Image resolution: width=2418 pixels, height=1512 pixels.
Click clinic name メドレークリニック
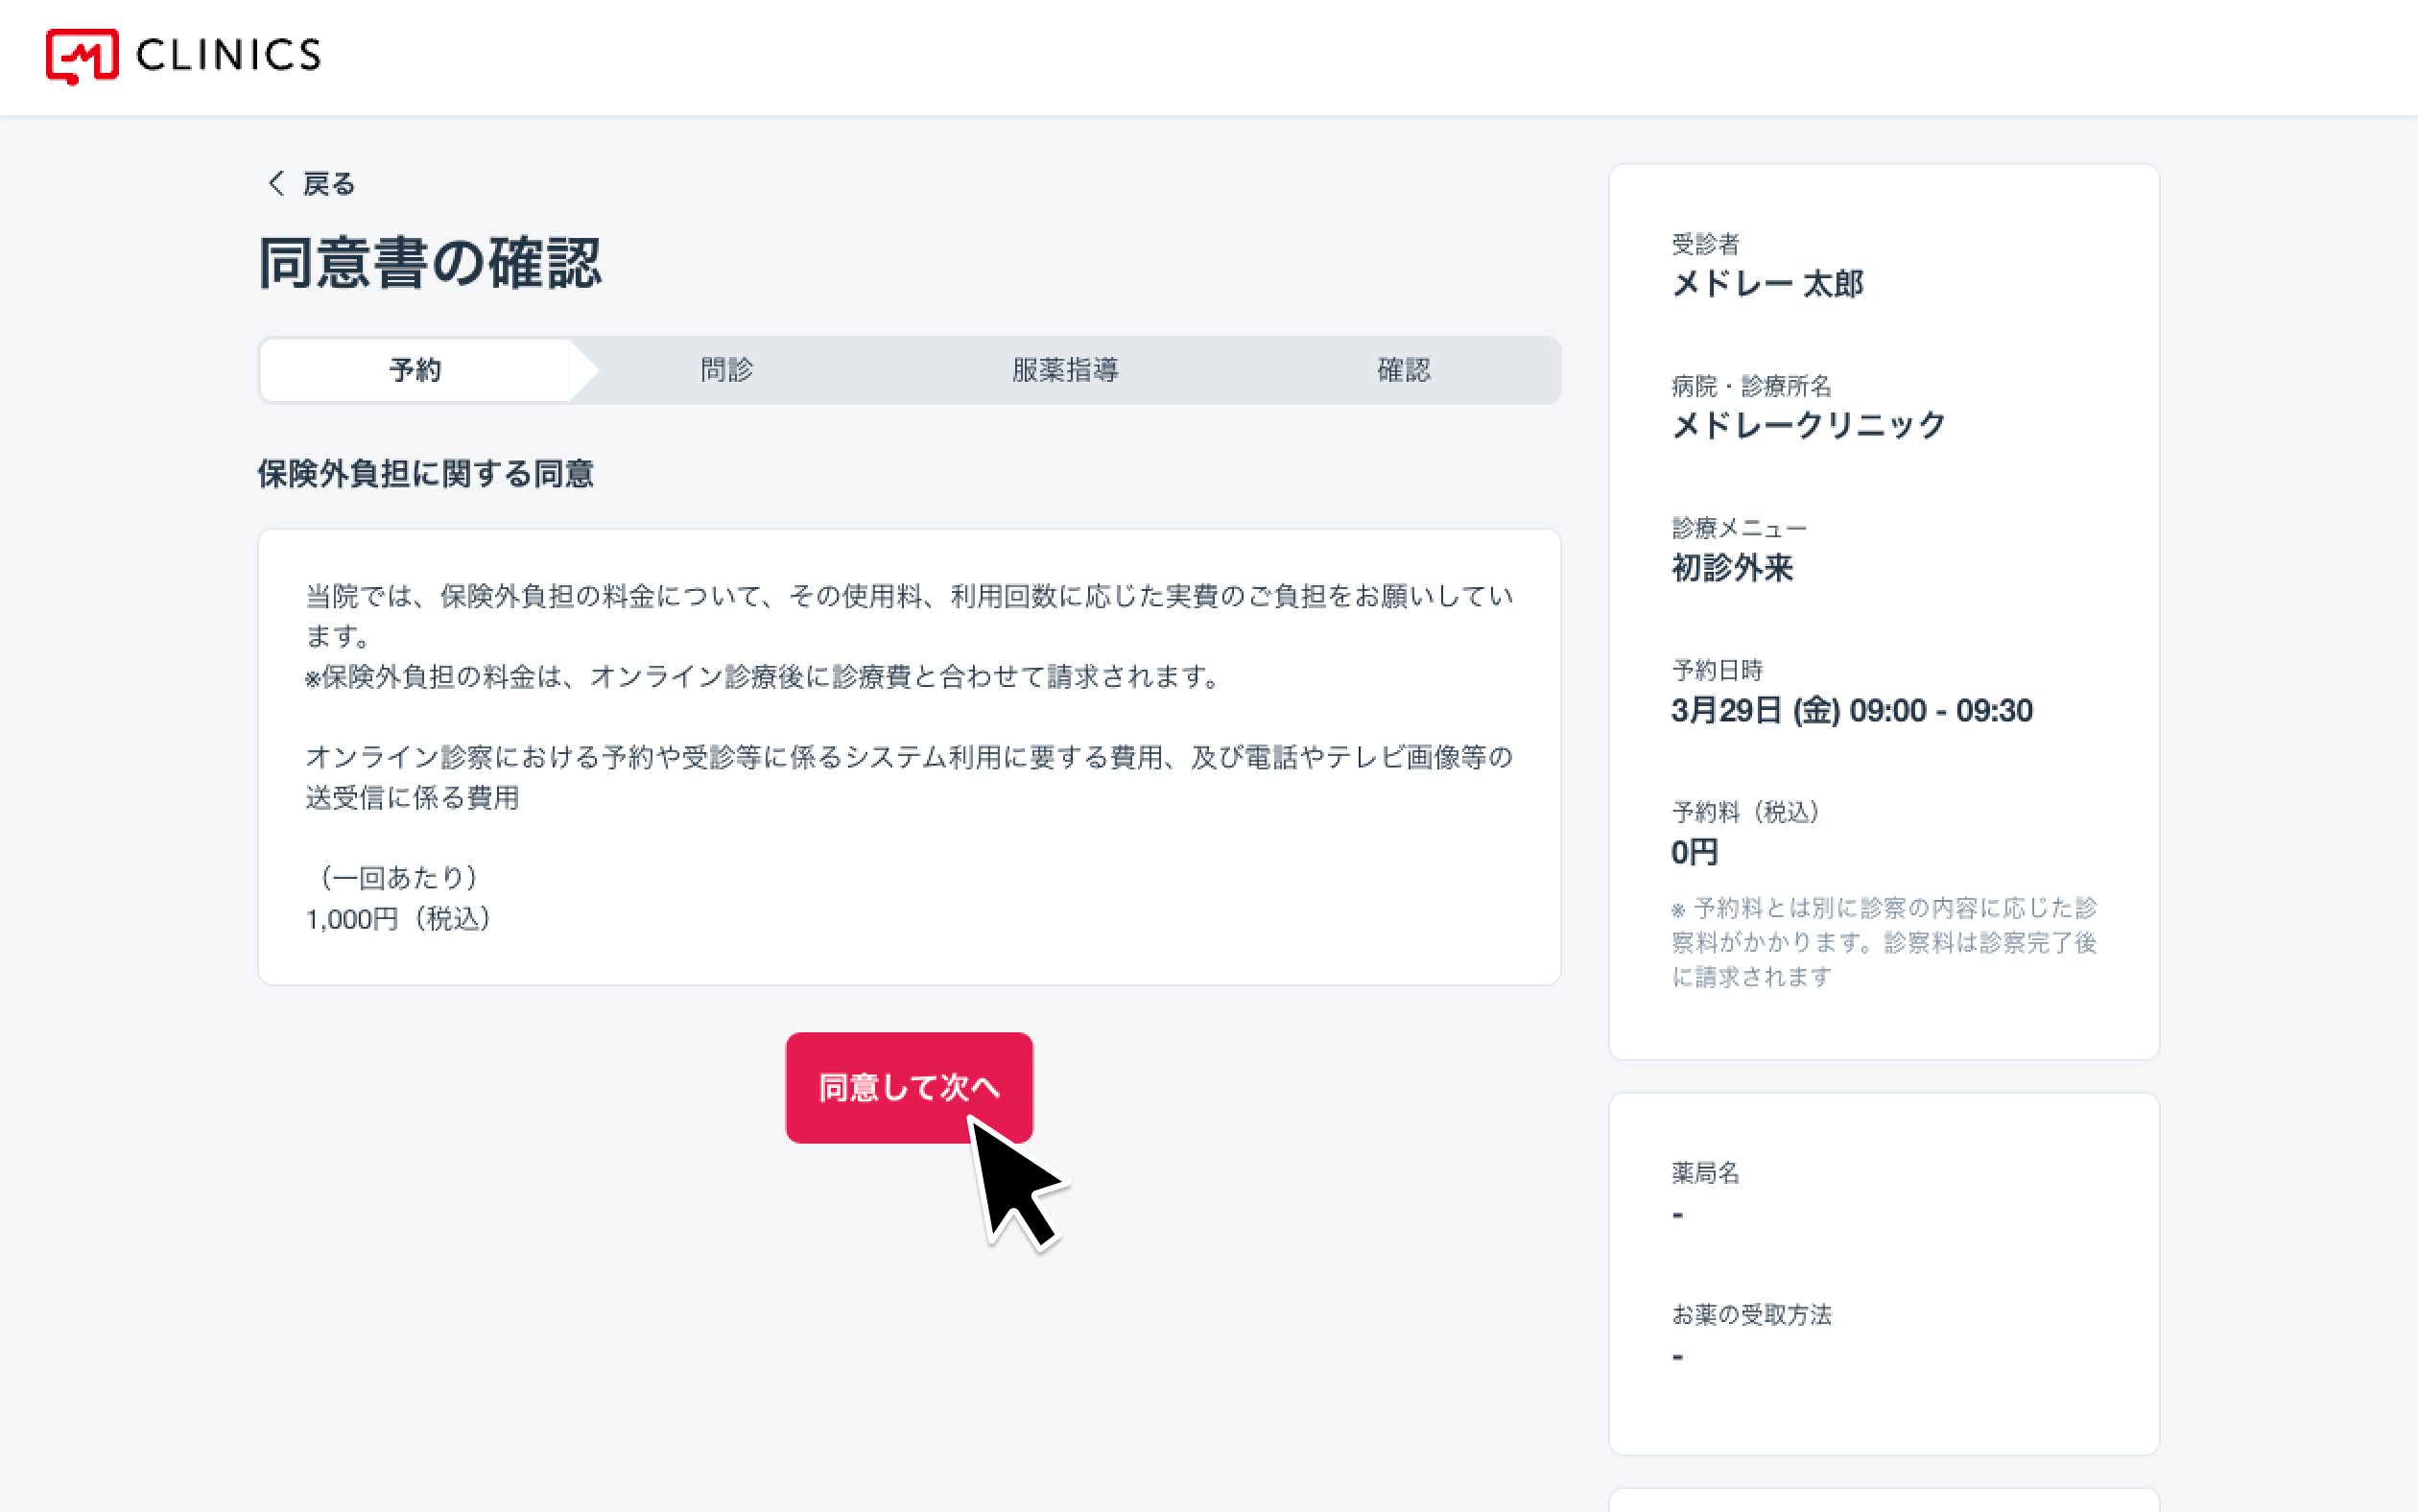(x=1808, y=426)
